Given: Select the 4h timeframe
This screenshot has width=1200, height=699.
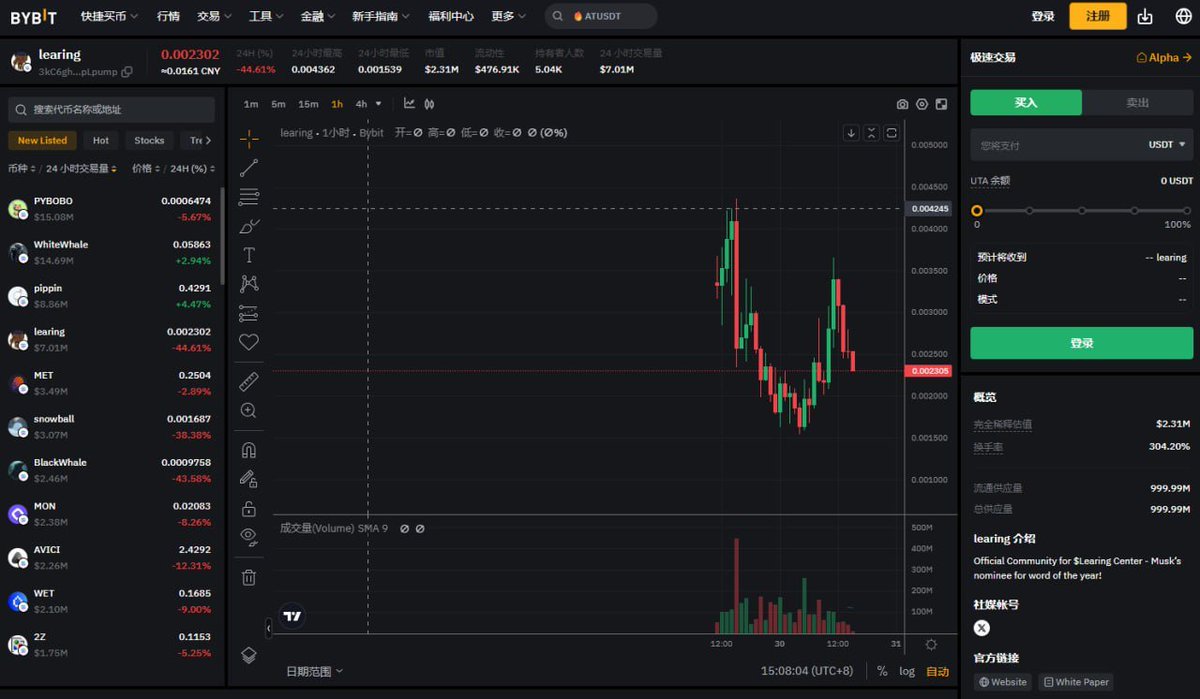Looking at the screenshot, I should [x=361, y=104].
